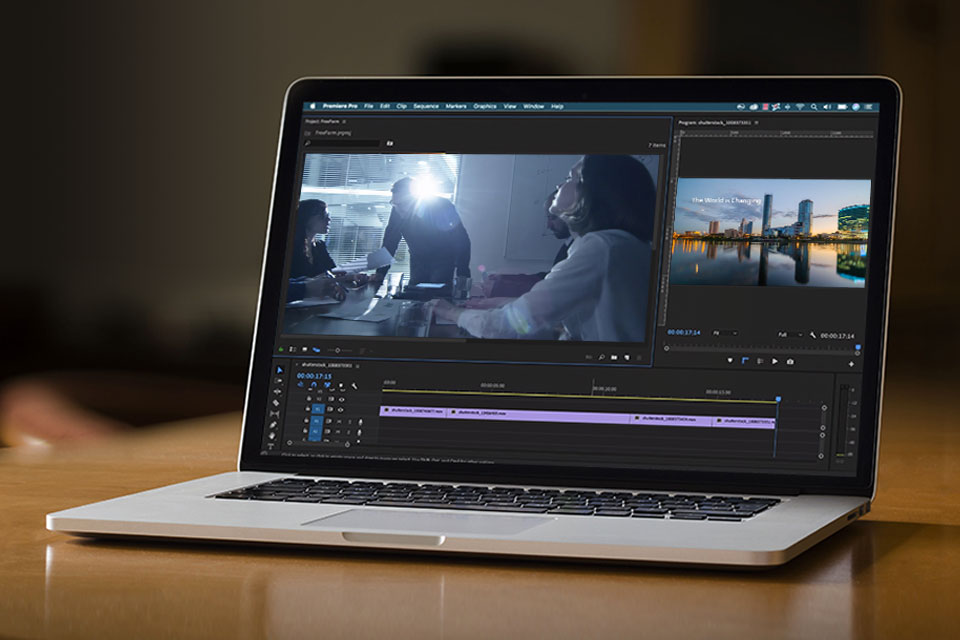
Task: Click the Project panel search field
Action: (x=343, y=144)
